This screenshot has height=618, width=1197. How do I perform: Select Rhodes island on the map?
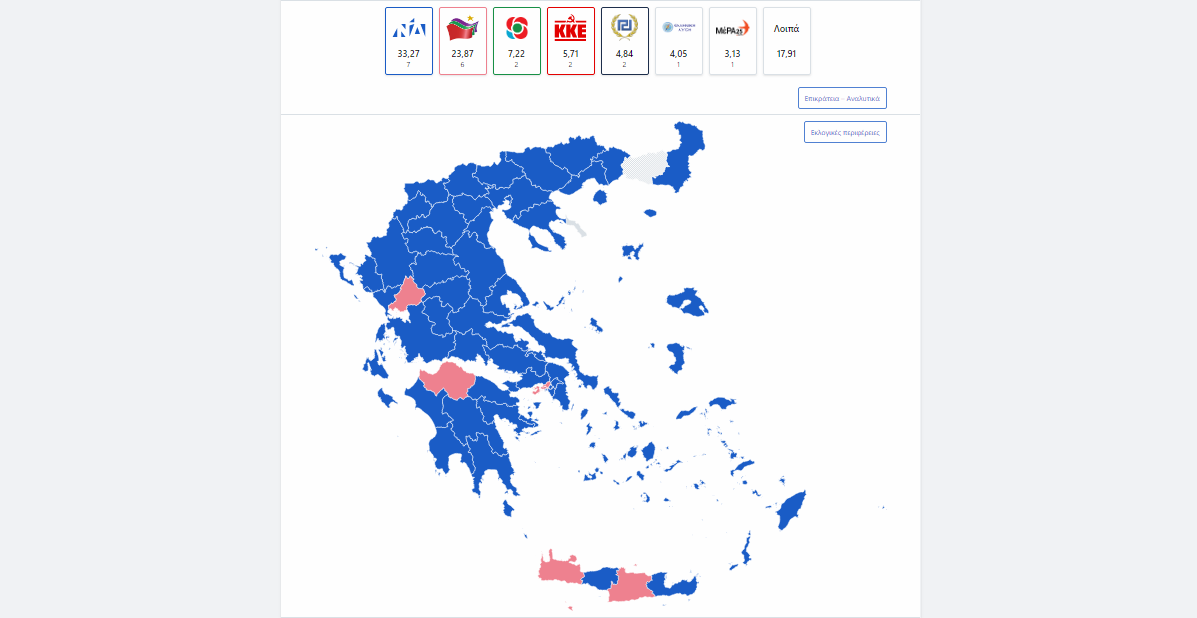793,510
